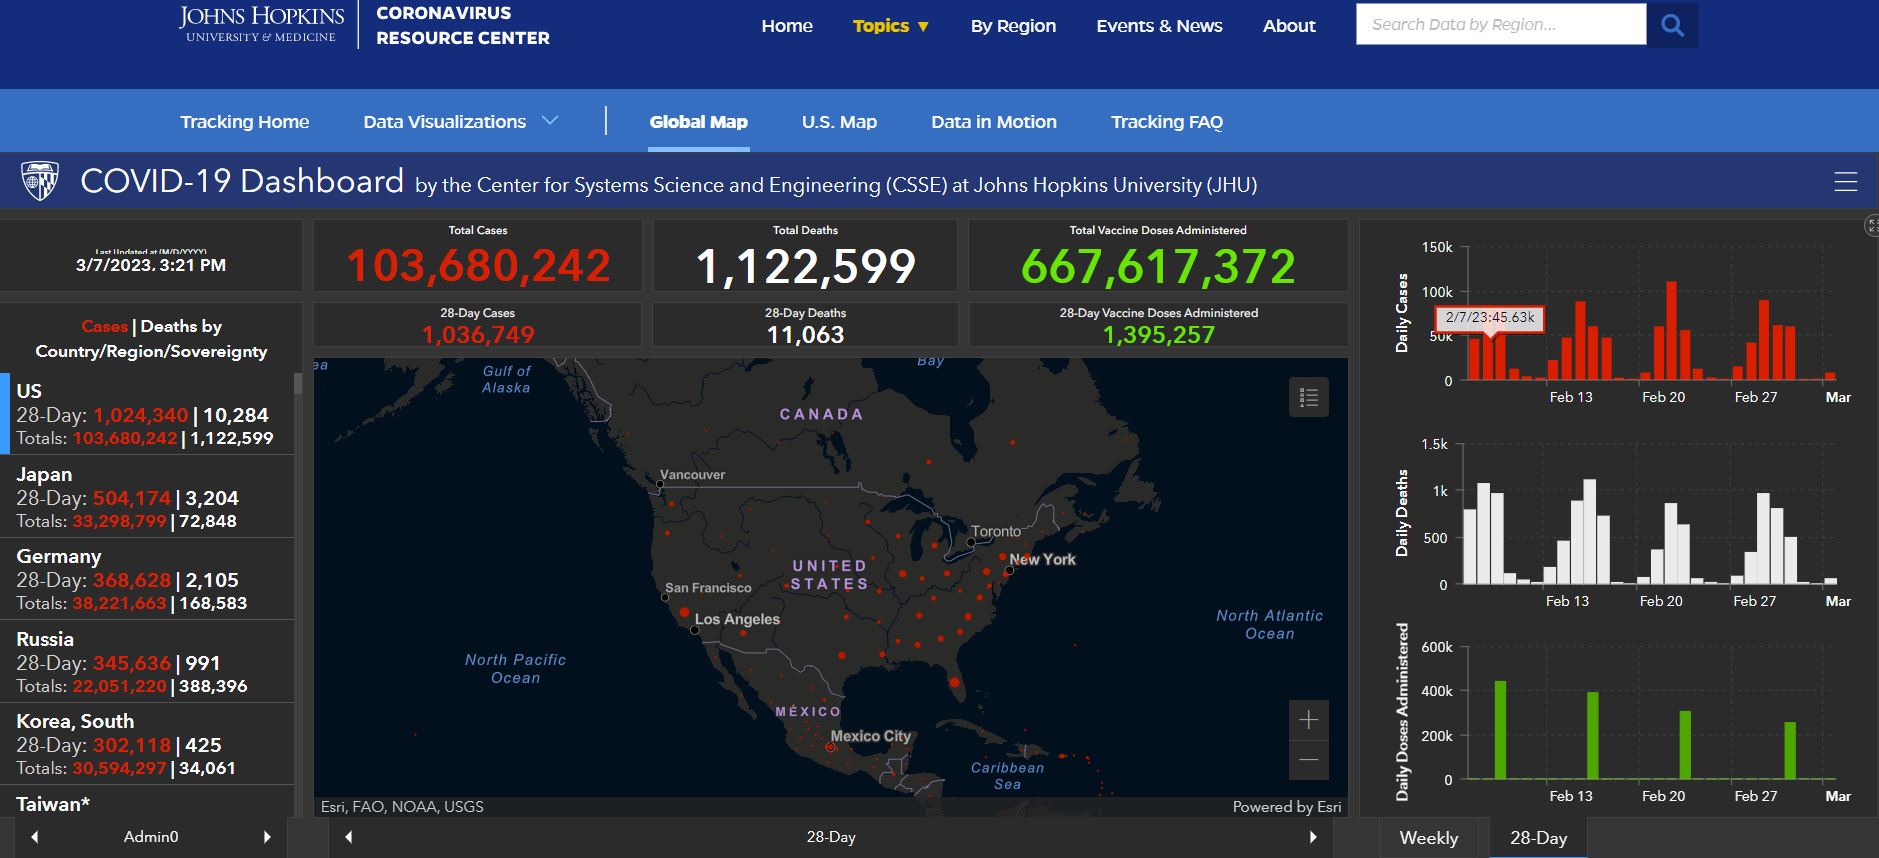Image resolution: width=1879 pixels, height=858 pixels.
Task: Switch to the Global Map tab
Action: (698, 121)
